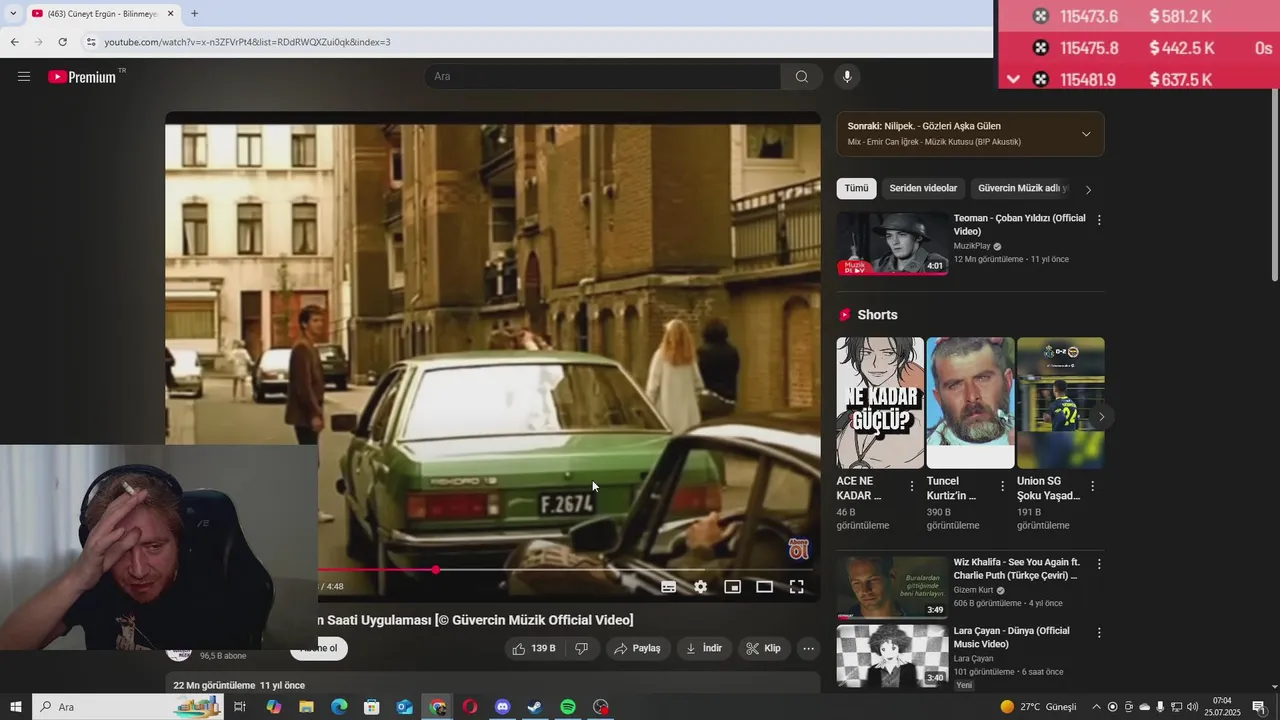Image resolution: width=1280 pixels, height=720 pixels.
Task: Open options for Teoman Çoban Yıldızı video
Action: pyautogui.click(x=1099, y=220)
